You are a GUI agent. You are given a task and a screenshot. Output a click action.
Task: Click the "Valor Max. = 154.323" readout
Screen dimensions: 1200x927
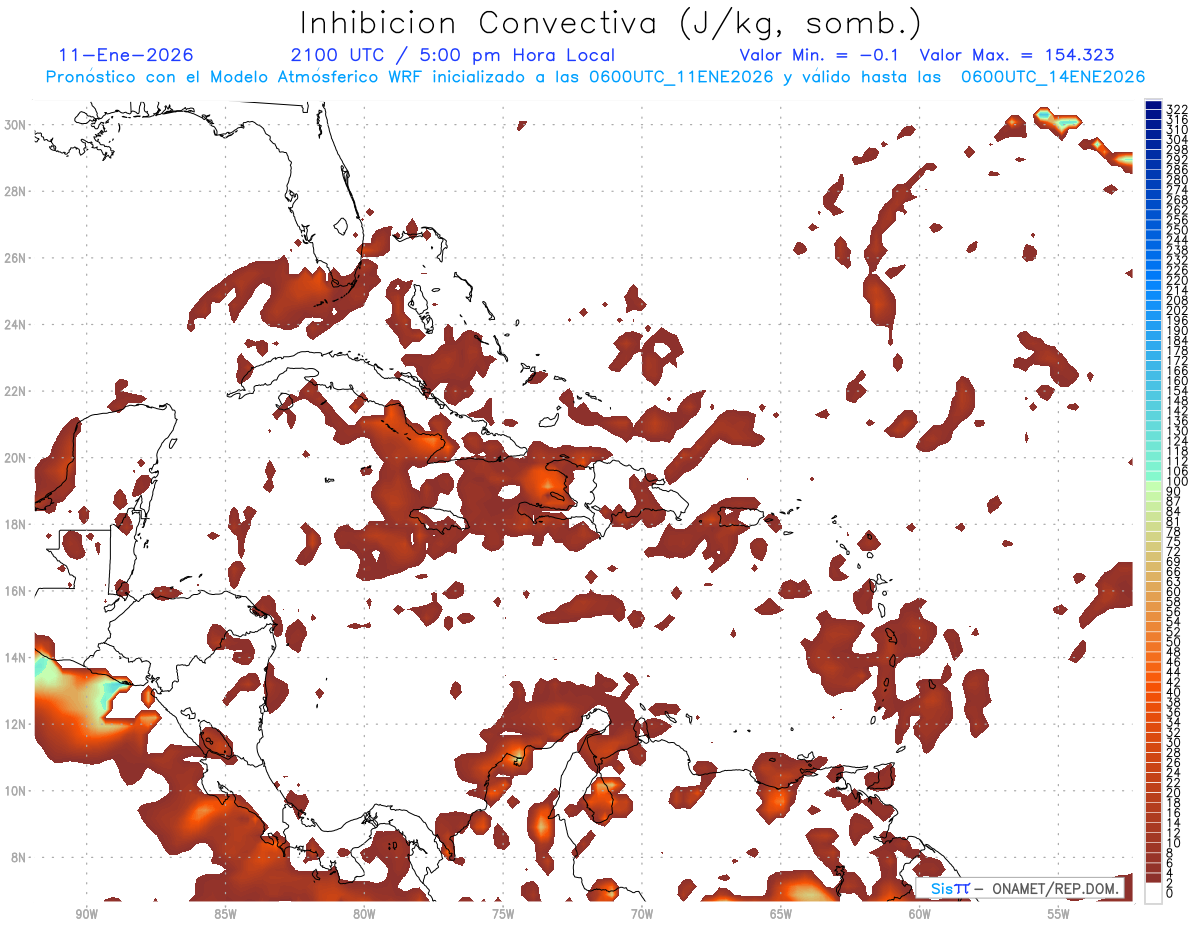tap(1016, 56)
